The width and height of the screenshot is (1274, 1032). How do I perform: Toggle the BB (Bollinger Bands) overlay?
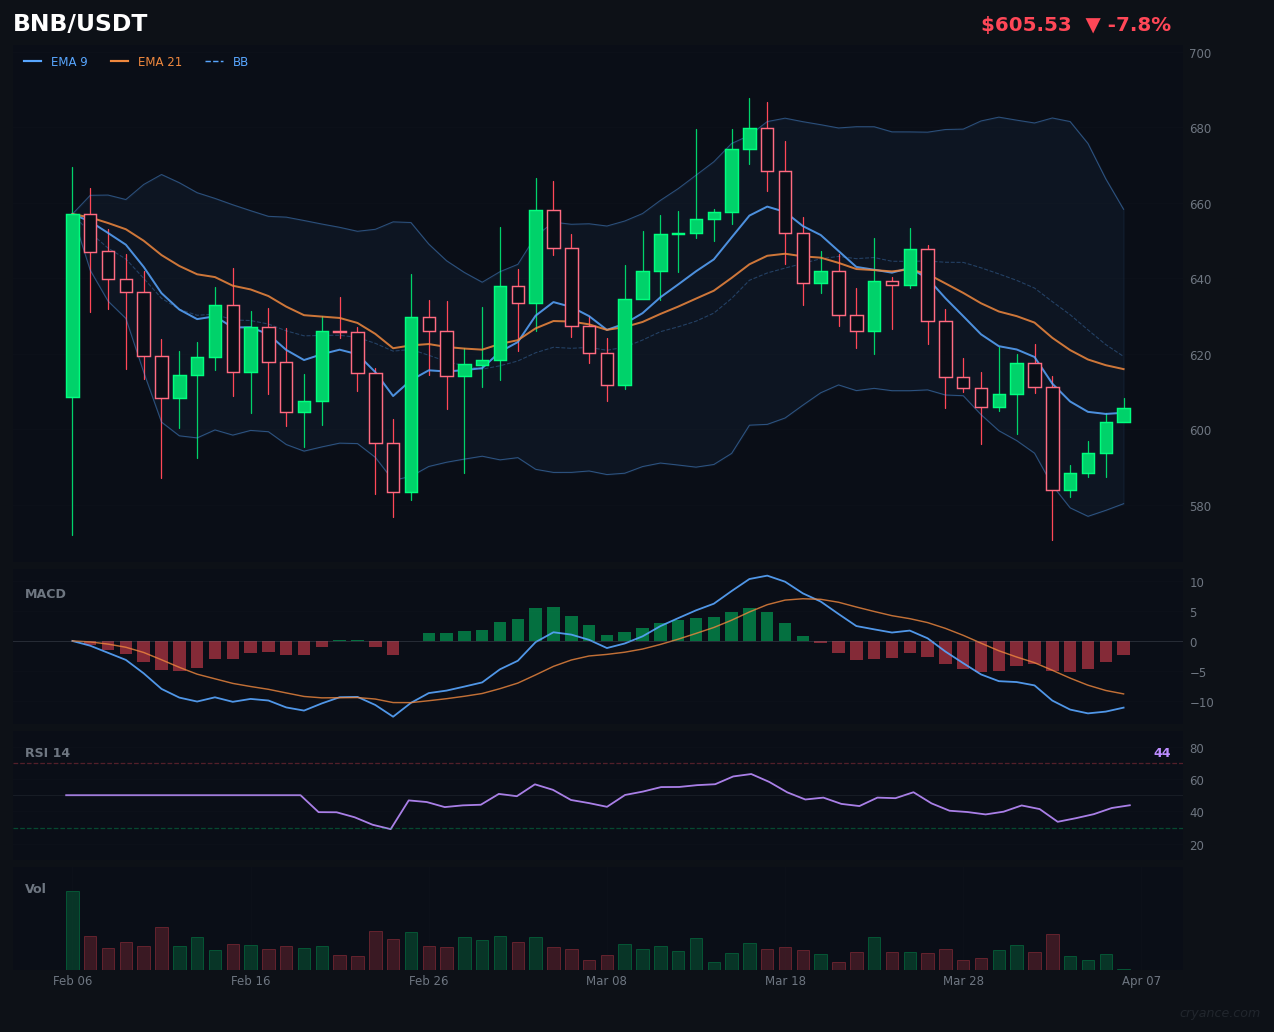point(240,61)
